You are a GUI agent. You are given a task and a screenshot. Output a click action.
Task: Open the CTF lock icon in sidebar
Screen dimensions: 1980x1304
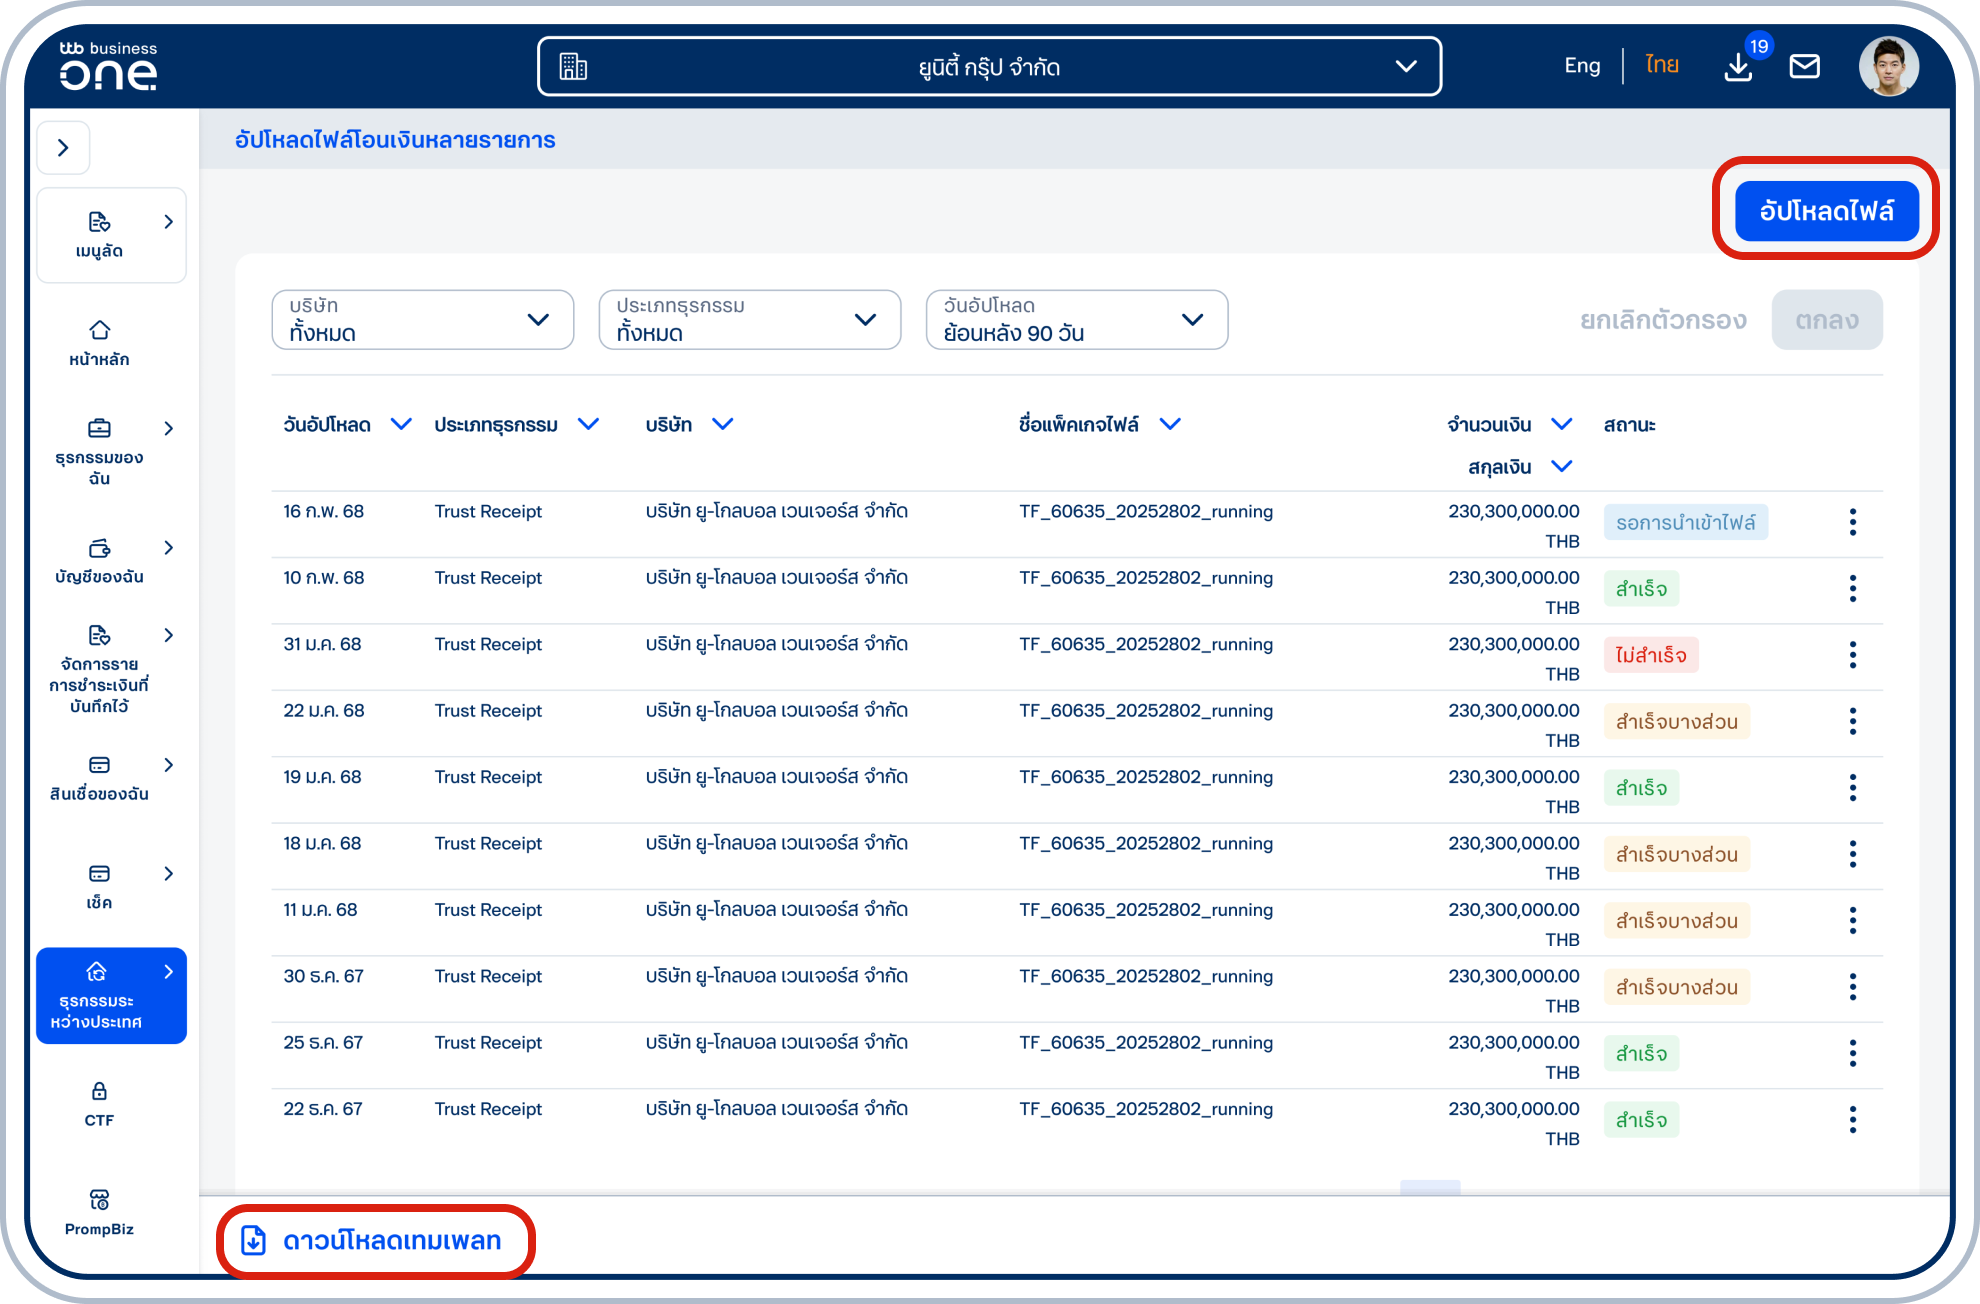pos(99,1103)
